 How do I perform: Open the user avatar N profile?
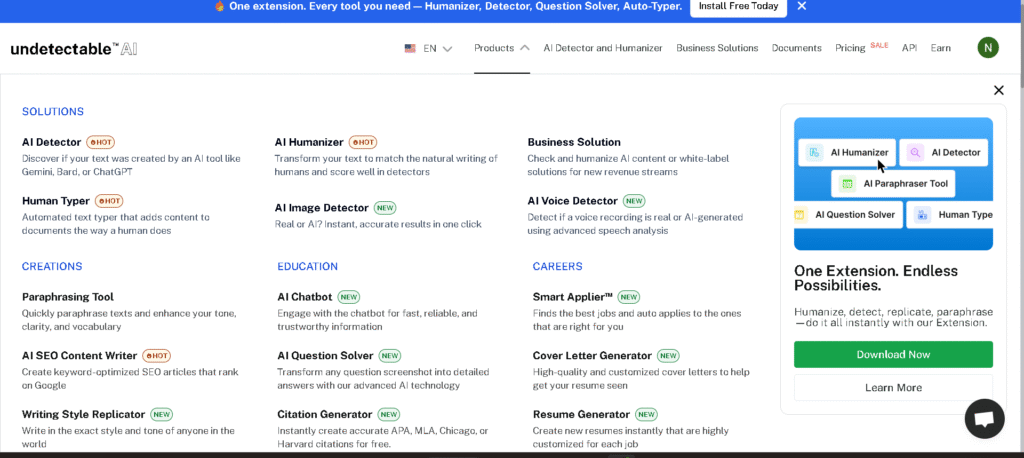coord(987,48)
